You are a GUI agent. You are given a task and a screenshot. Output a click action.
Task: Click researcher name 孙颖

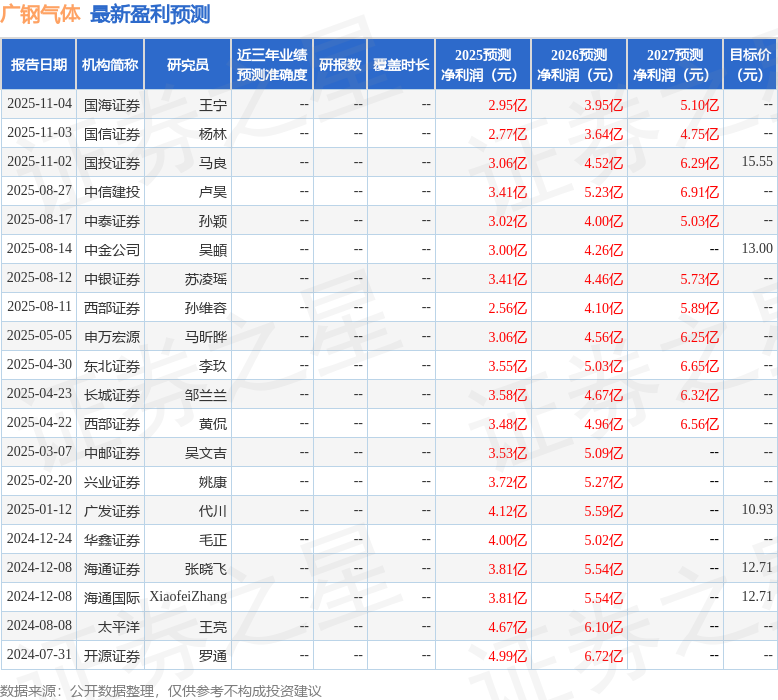coord(213,221)
